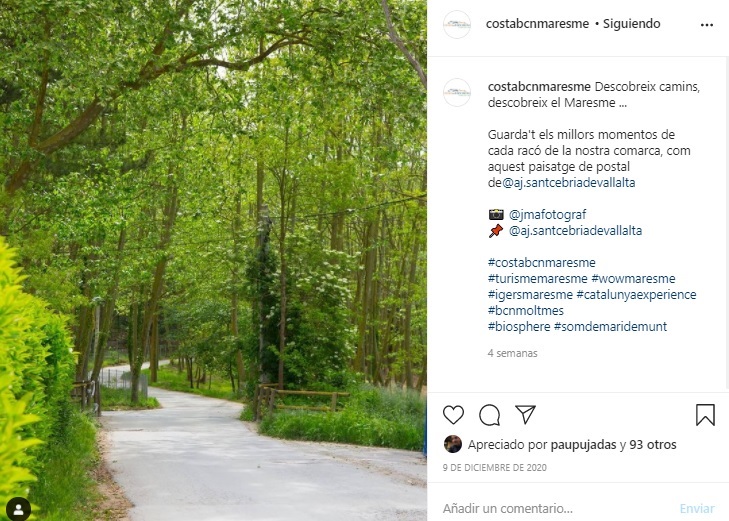
Task: Open profile avatar beside caption
Action: pos(457,92)
